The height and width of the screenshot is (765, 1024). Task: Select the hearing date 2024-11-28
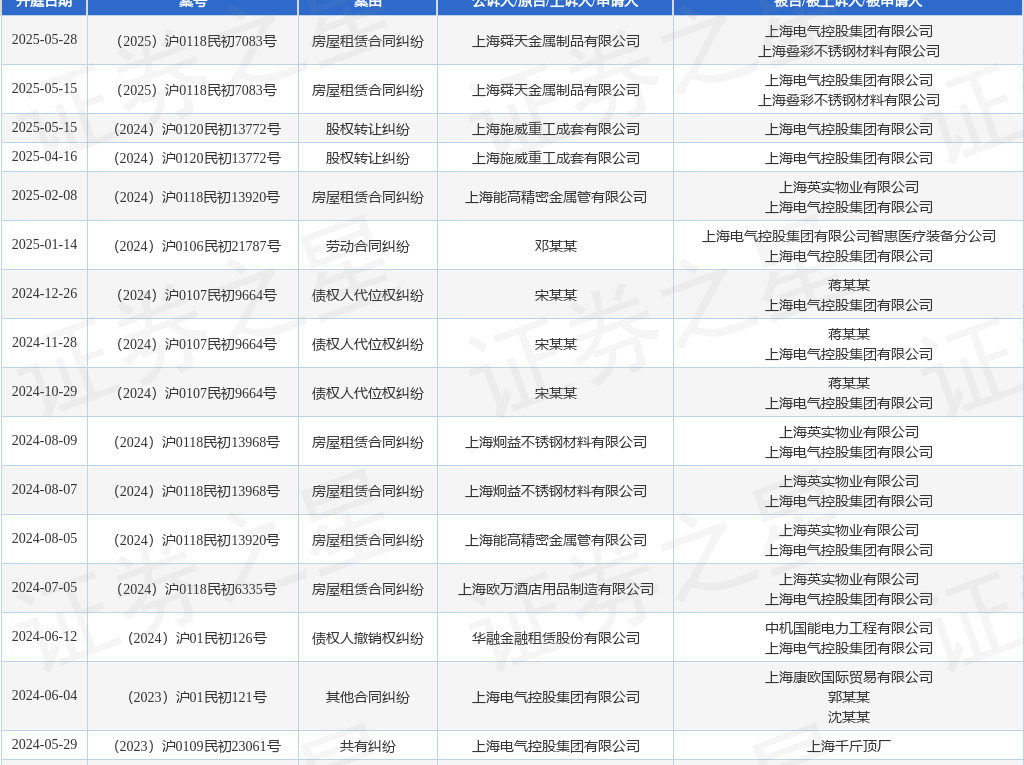[x=44, y=343]
